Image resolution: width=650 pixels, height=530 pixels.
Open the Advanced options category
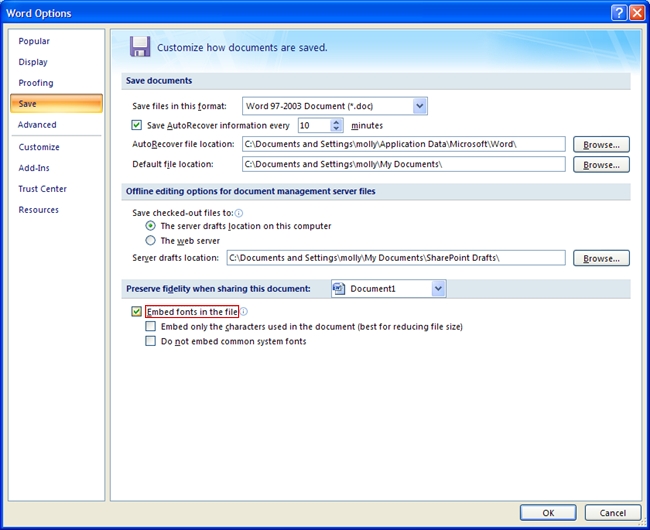click(x=37, y=125)
